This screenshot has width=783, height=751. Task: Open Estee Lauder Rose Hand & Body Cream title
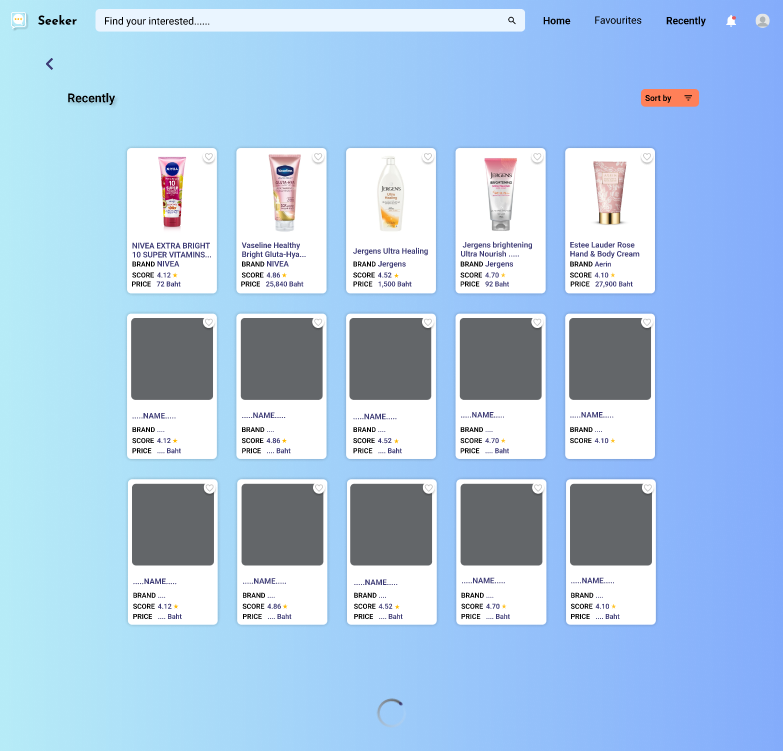click(604, 250)
